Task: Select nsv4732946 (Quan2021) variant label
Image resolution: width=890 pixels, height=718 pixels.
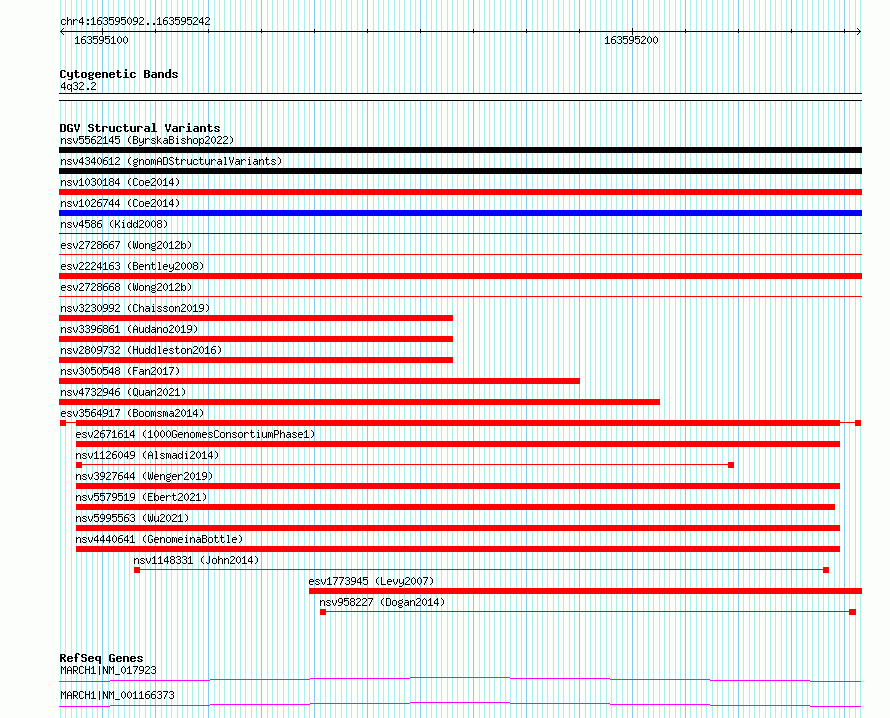Action: [123, 392]
